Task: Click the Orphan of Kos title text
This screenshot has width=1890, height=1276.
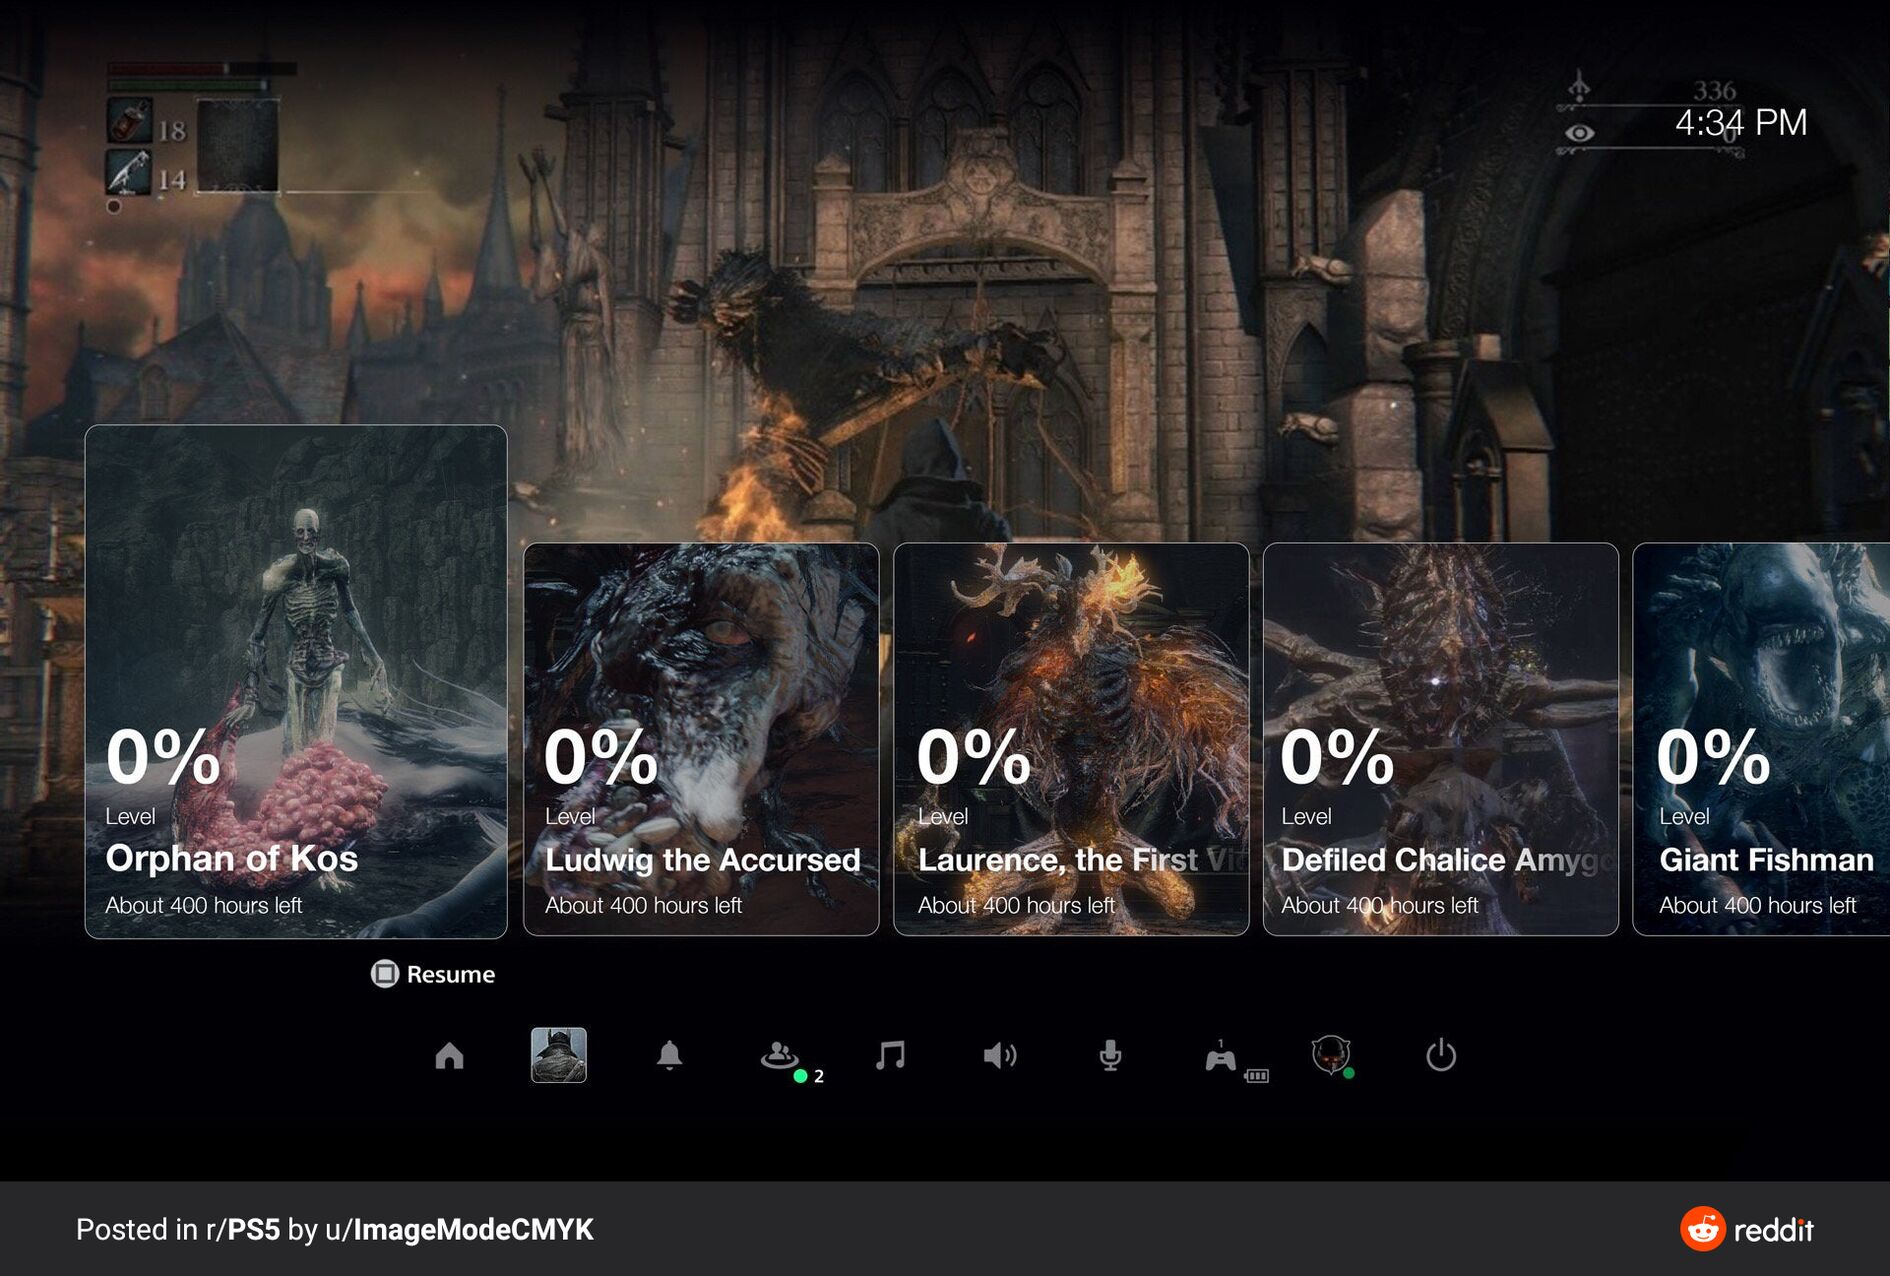Action: pyautogui.click(x=232, y=858)
